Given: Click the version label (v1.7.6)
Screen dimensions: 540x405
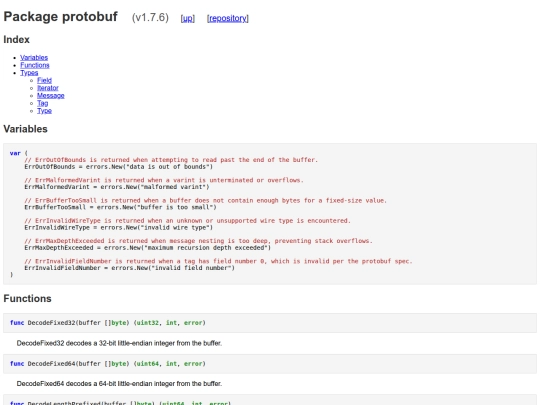Looking at the screenshot, I should tap(150, 18).
